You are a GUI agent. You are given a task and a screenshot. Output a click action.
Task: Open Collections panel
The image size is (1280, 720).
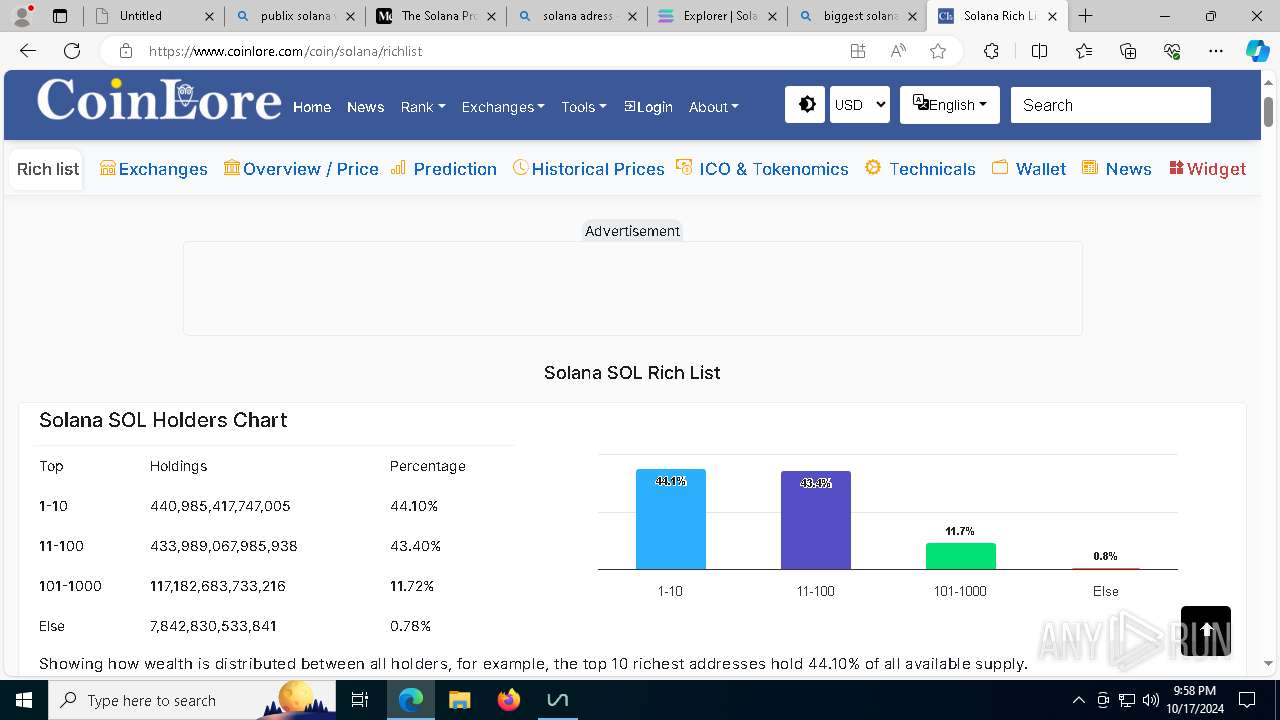coord(1128,51)
